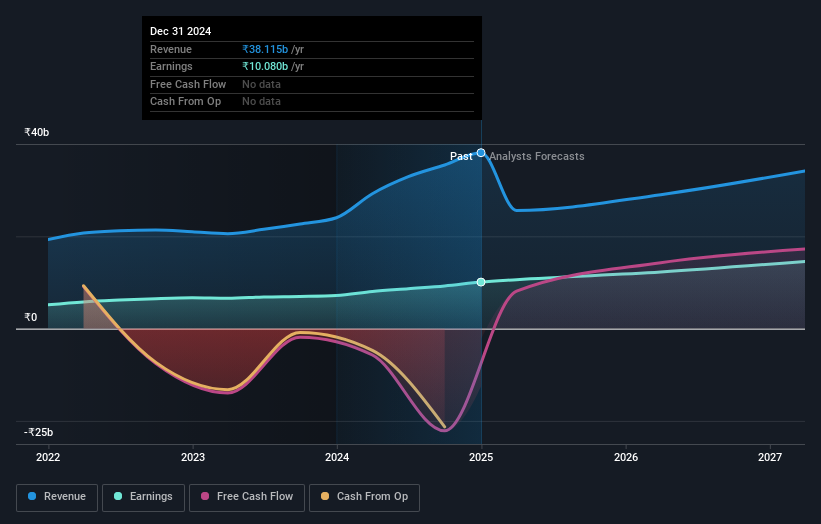The image size is (821, 524).
Task: Click the Revenue data point marker at 2025
Action: click(x=481, y=153)
